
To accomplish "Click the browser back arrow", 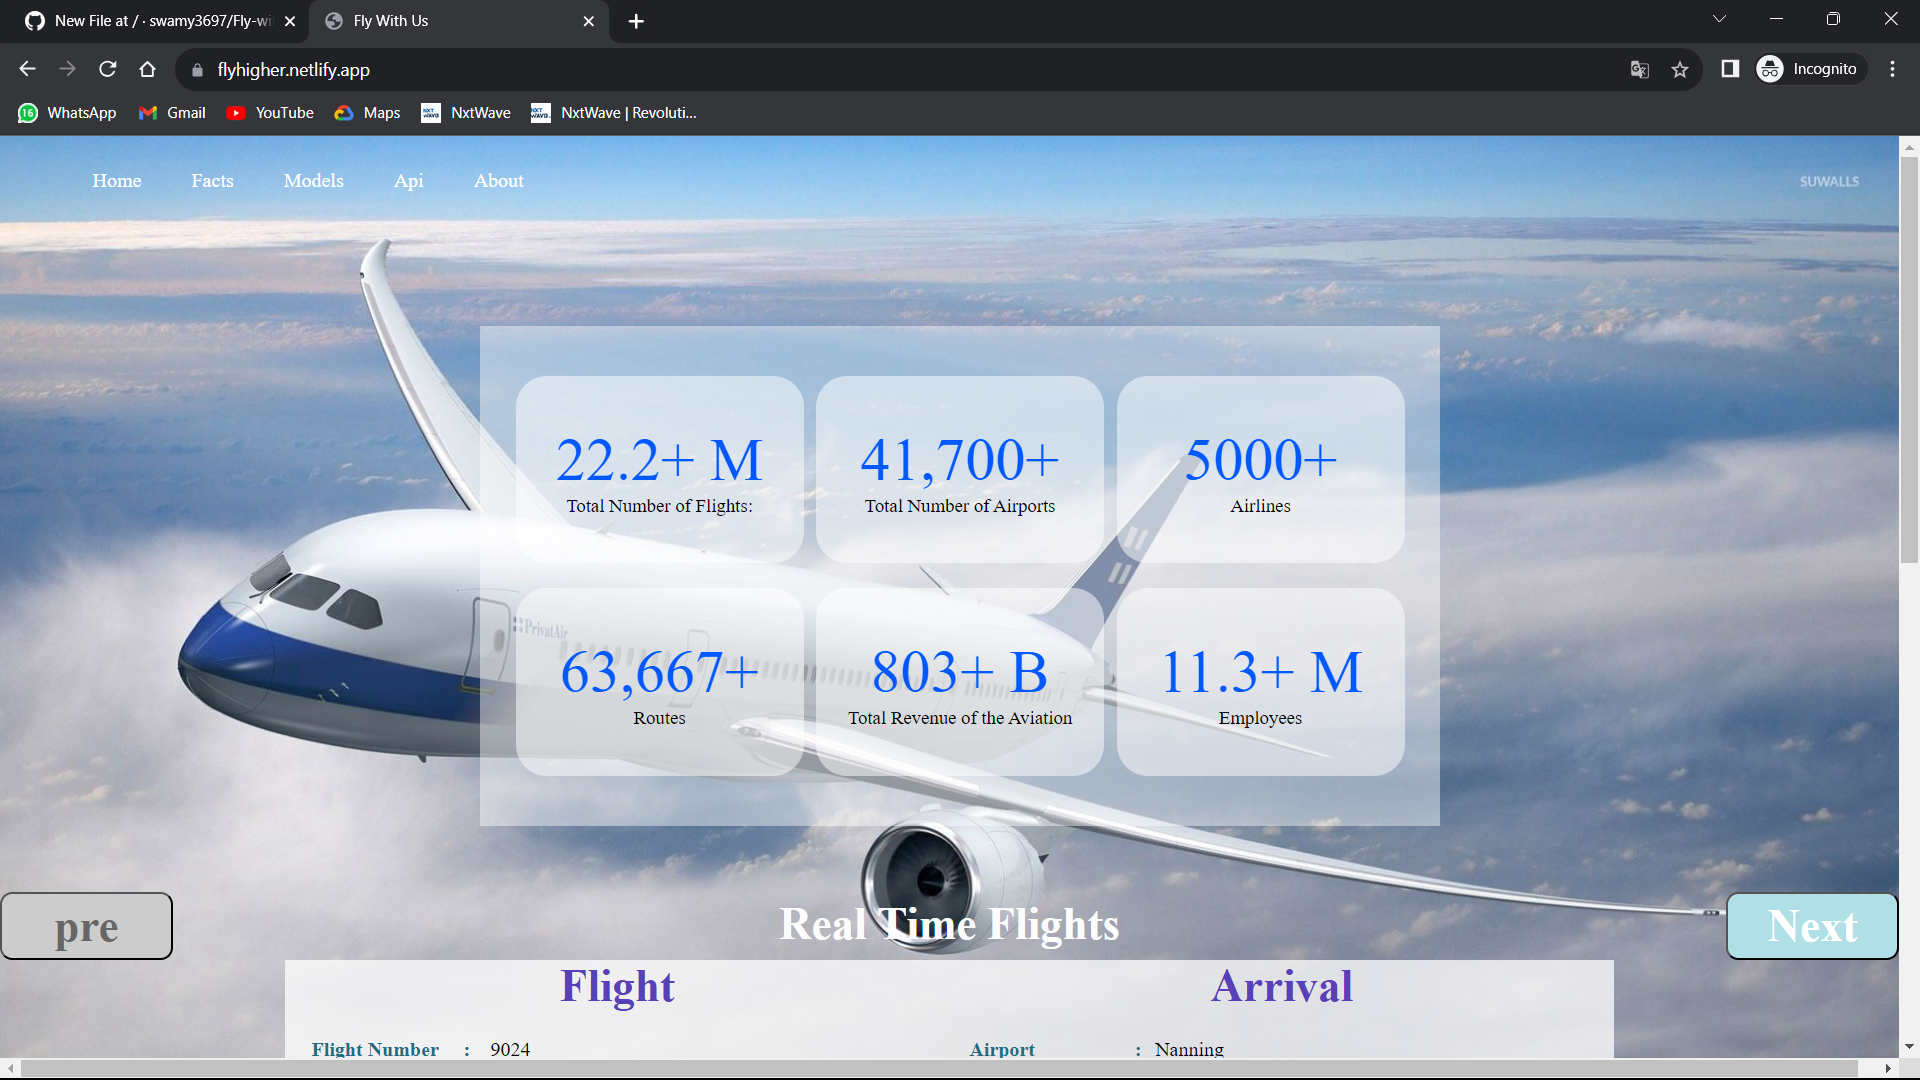I will point(27,69).
